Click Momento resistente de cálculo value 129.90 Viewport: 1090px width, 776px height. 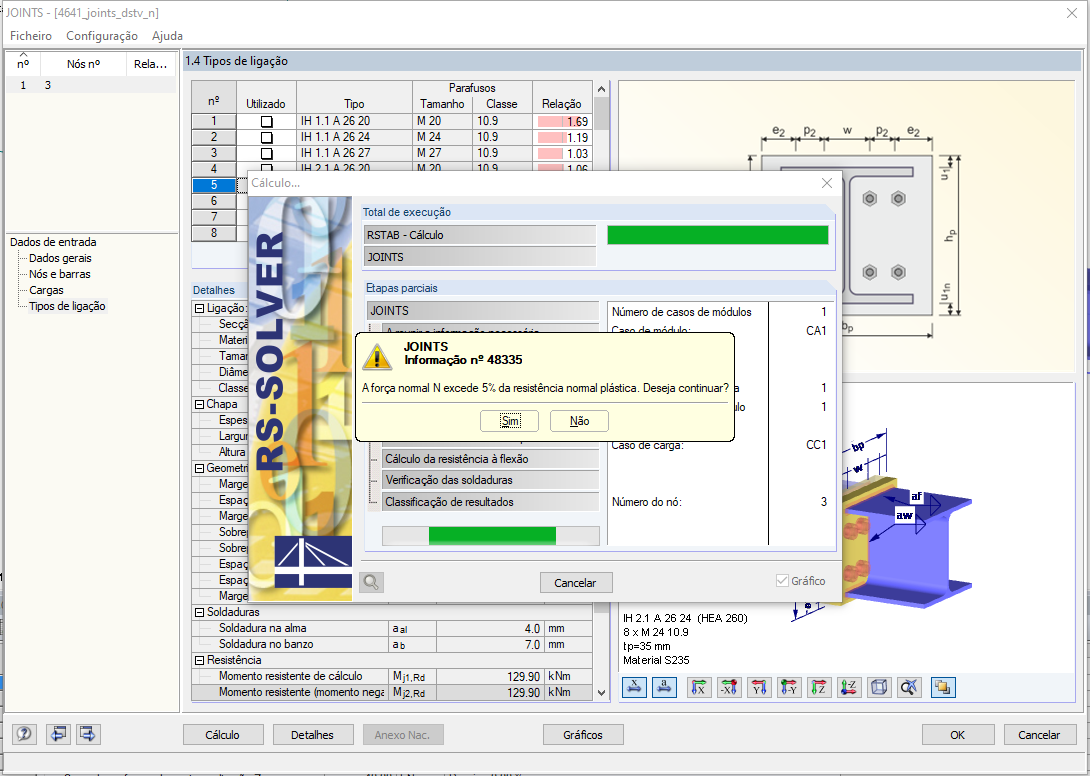point(489,676)
